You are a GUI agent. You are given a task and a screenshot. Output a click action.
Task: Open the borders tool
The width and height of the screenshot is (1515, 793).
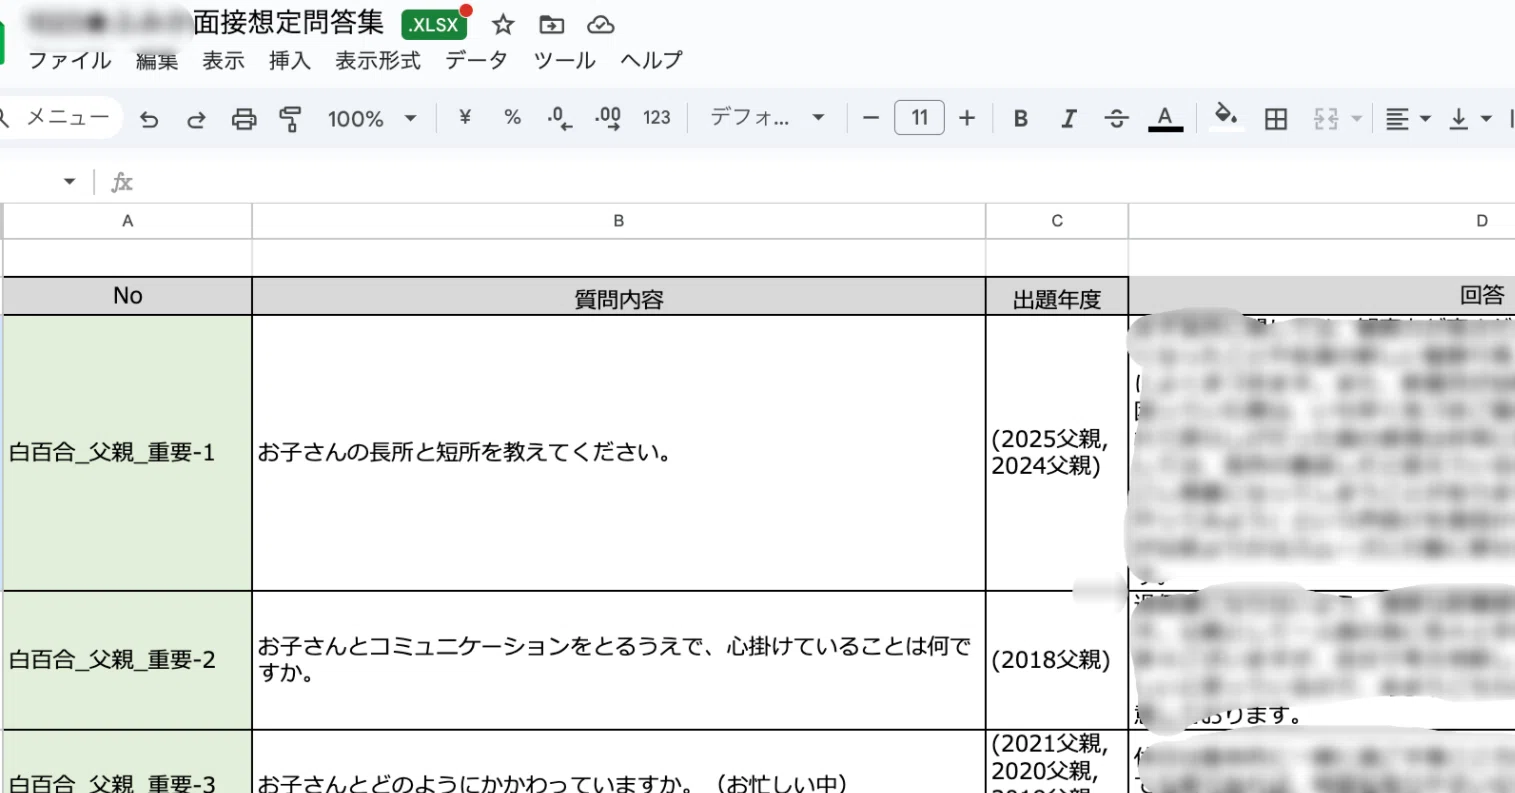click(x=1276, y=119)
